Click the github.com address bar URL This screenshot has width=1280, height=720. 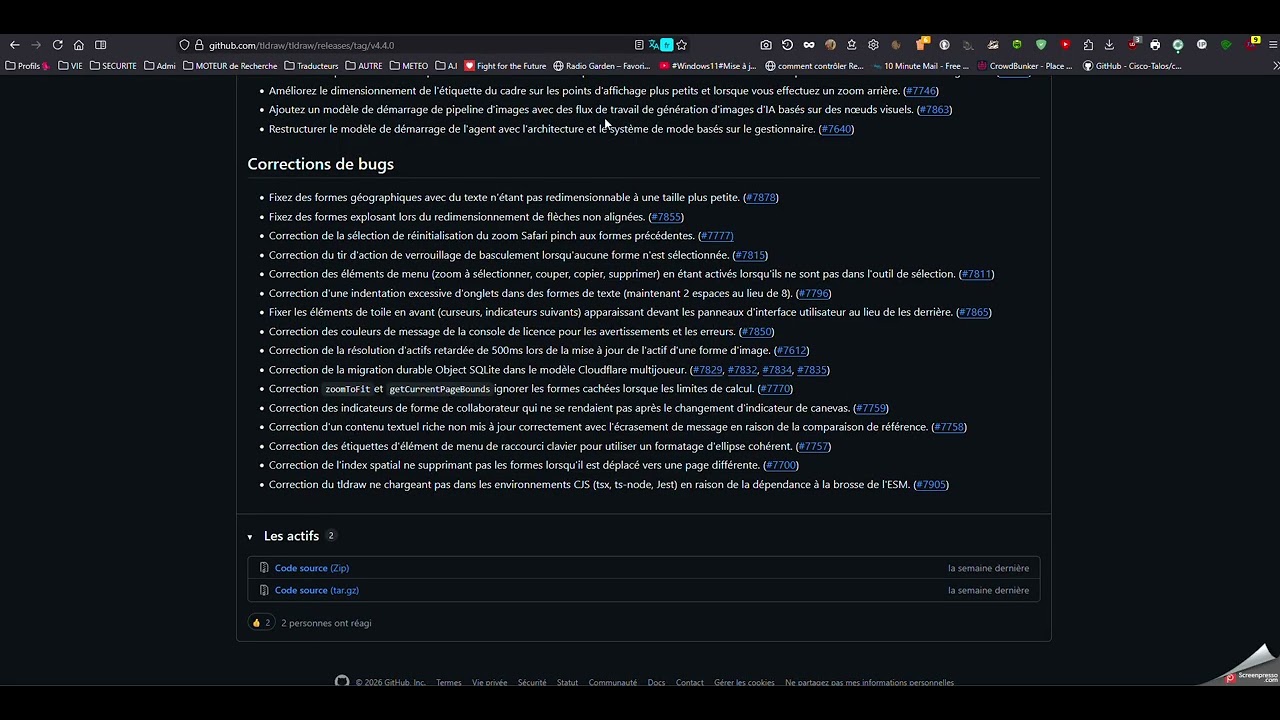[x=301, y=45]
